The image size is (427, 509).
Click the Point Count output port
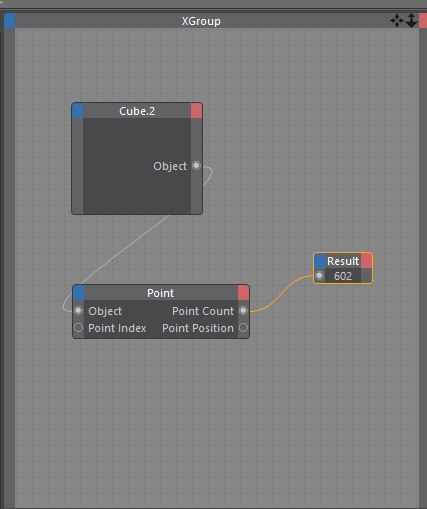coord(244,311)
